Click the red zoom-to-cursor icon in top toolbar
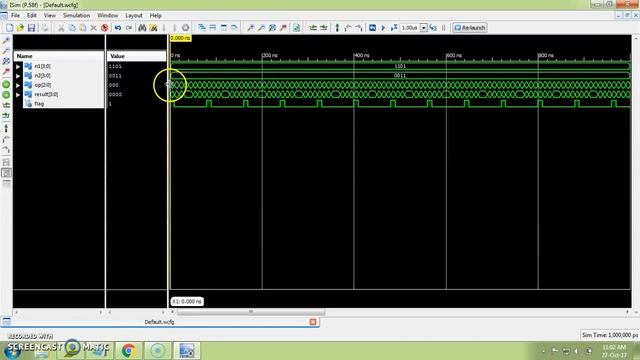 (x=283, y=28)
